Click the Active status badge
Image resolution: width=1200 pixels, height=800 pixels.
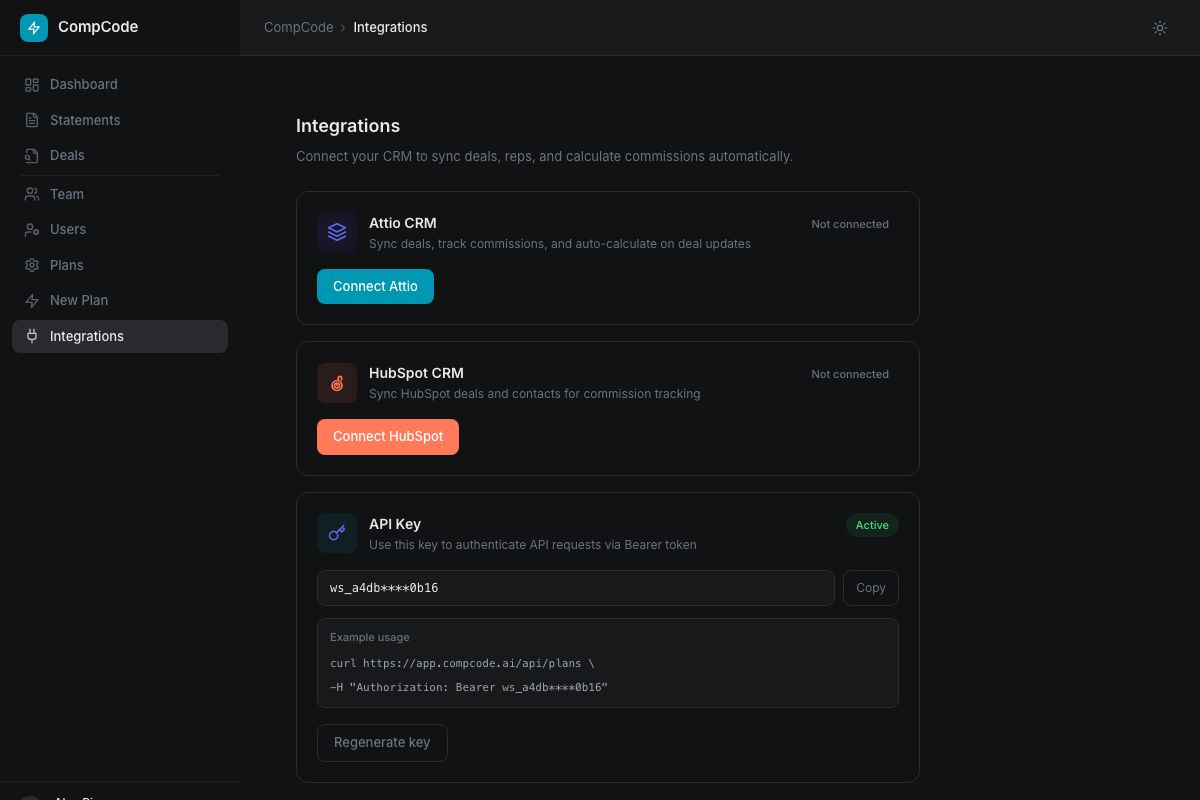coord(872,525)
